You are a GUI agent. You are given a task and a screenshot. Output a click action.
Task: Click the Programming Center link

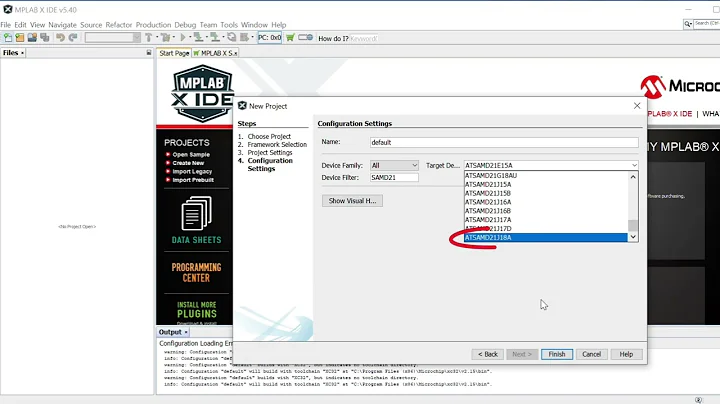197,273
